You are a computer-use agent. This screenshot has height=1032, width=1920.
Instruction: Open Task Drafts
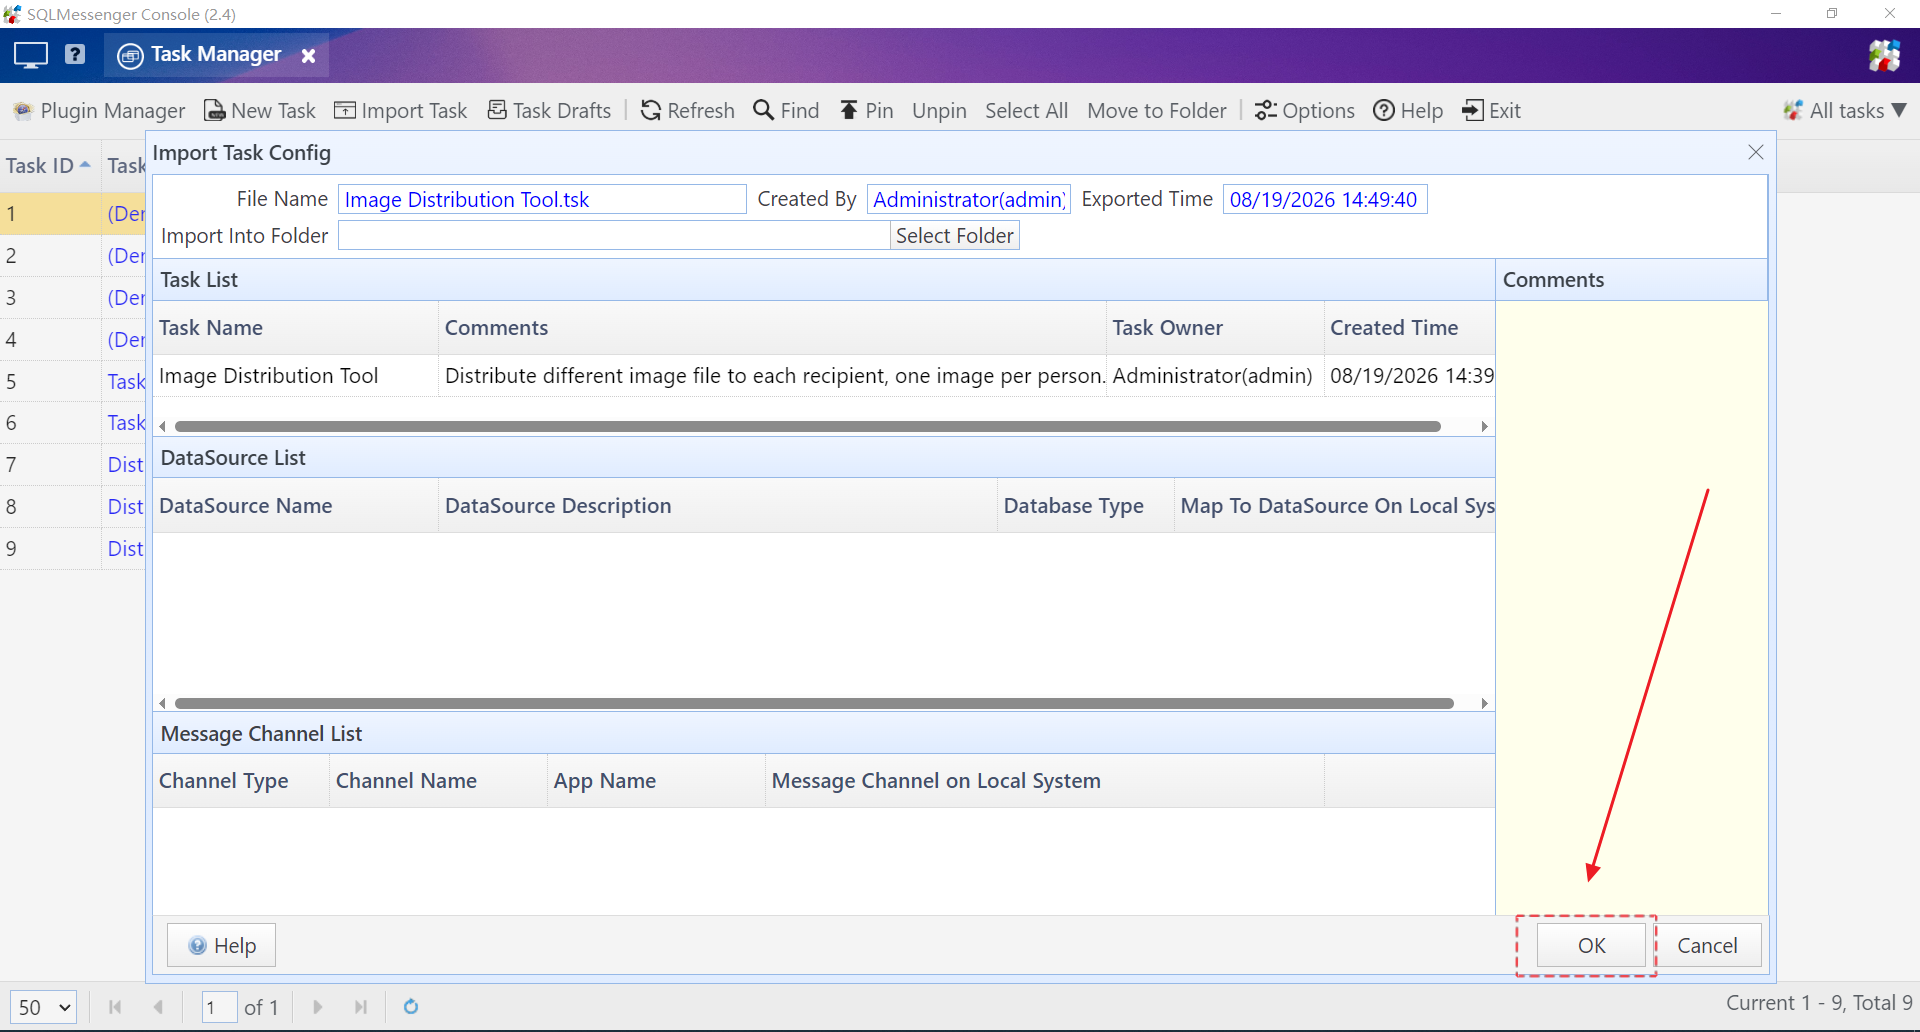tap(549, 111)
